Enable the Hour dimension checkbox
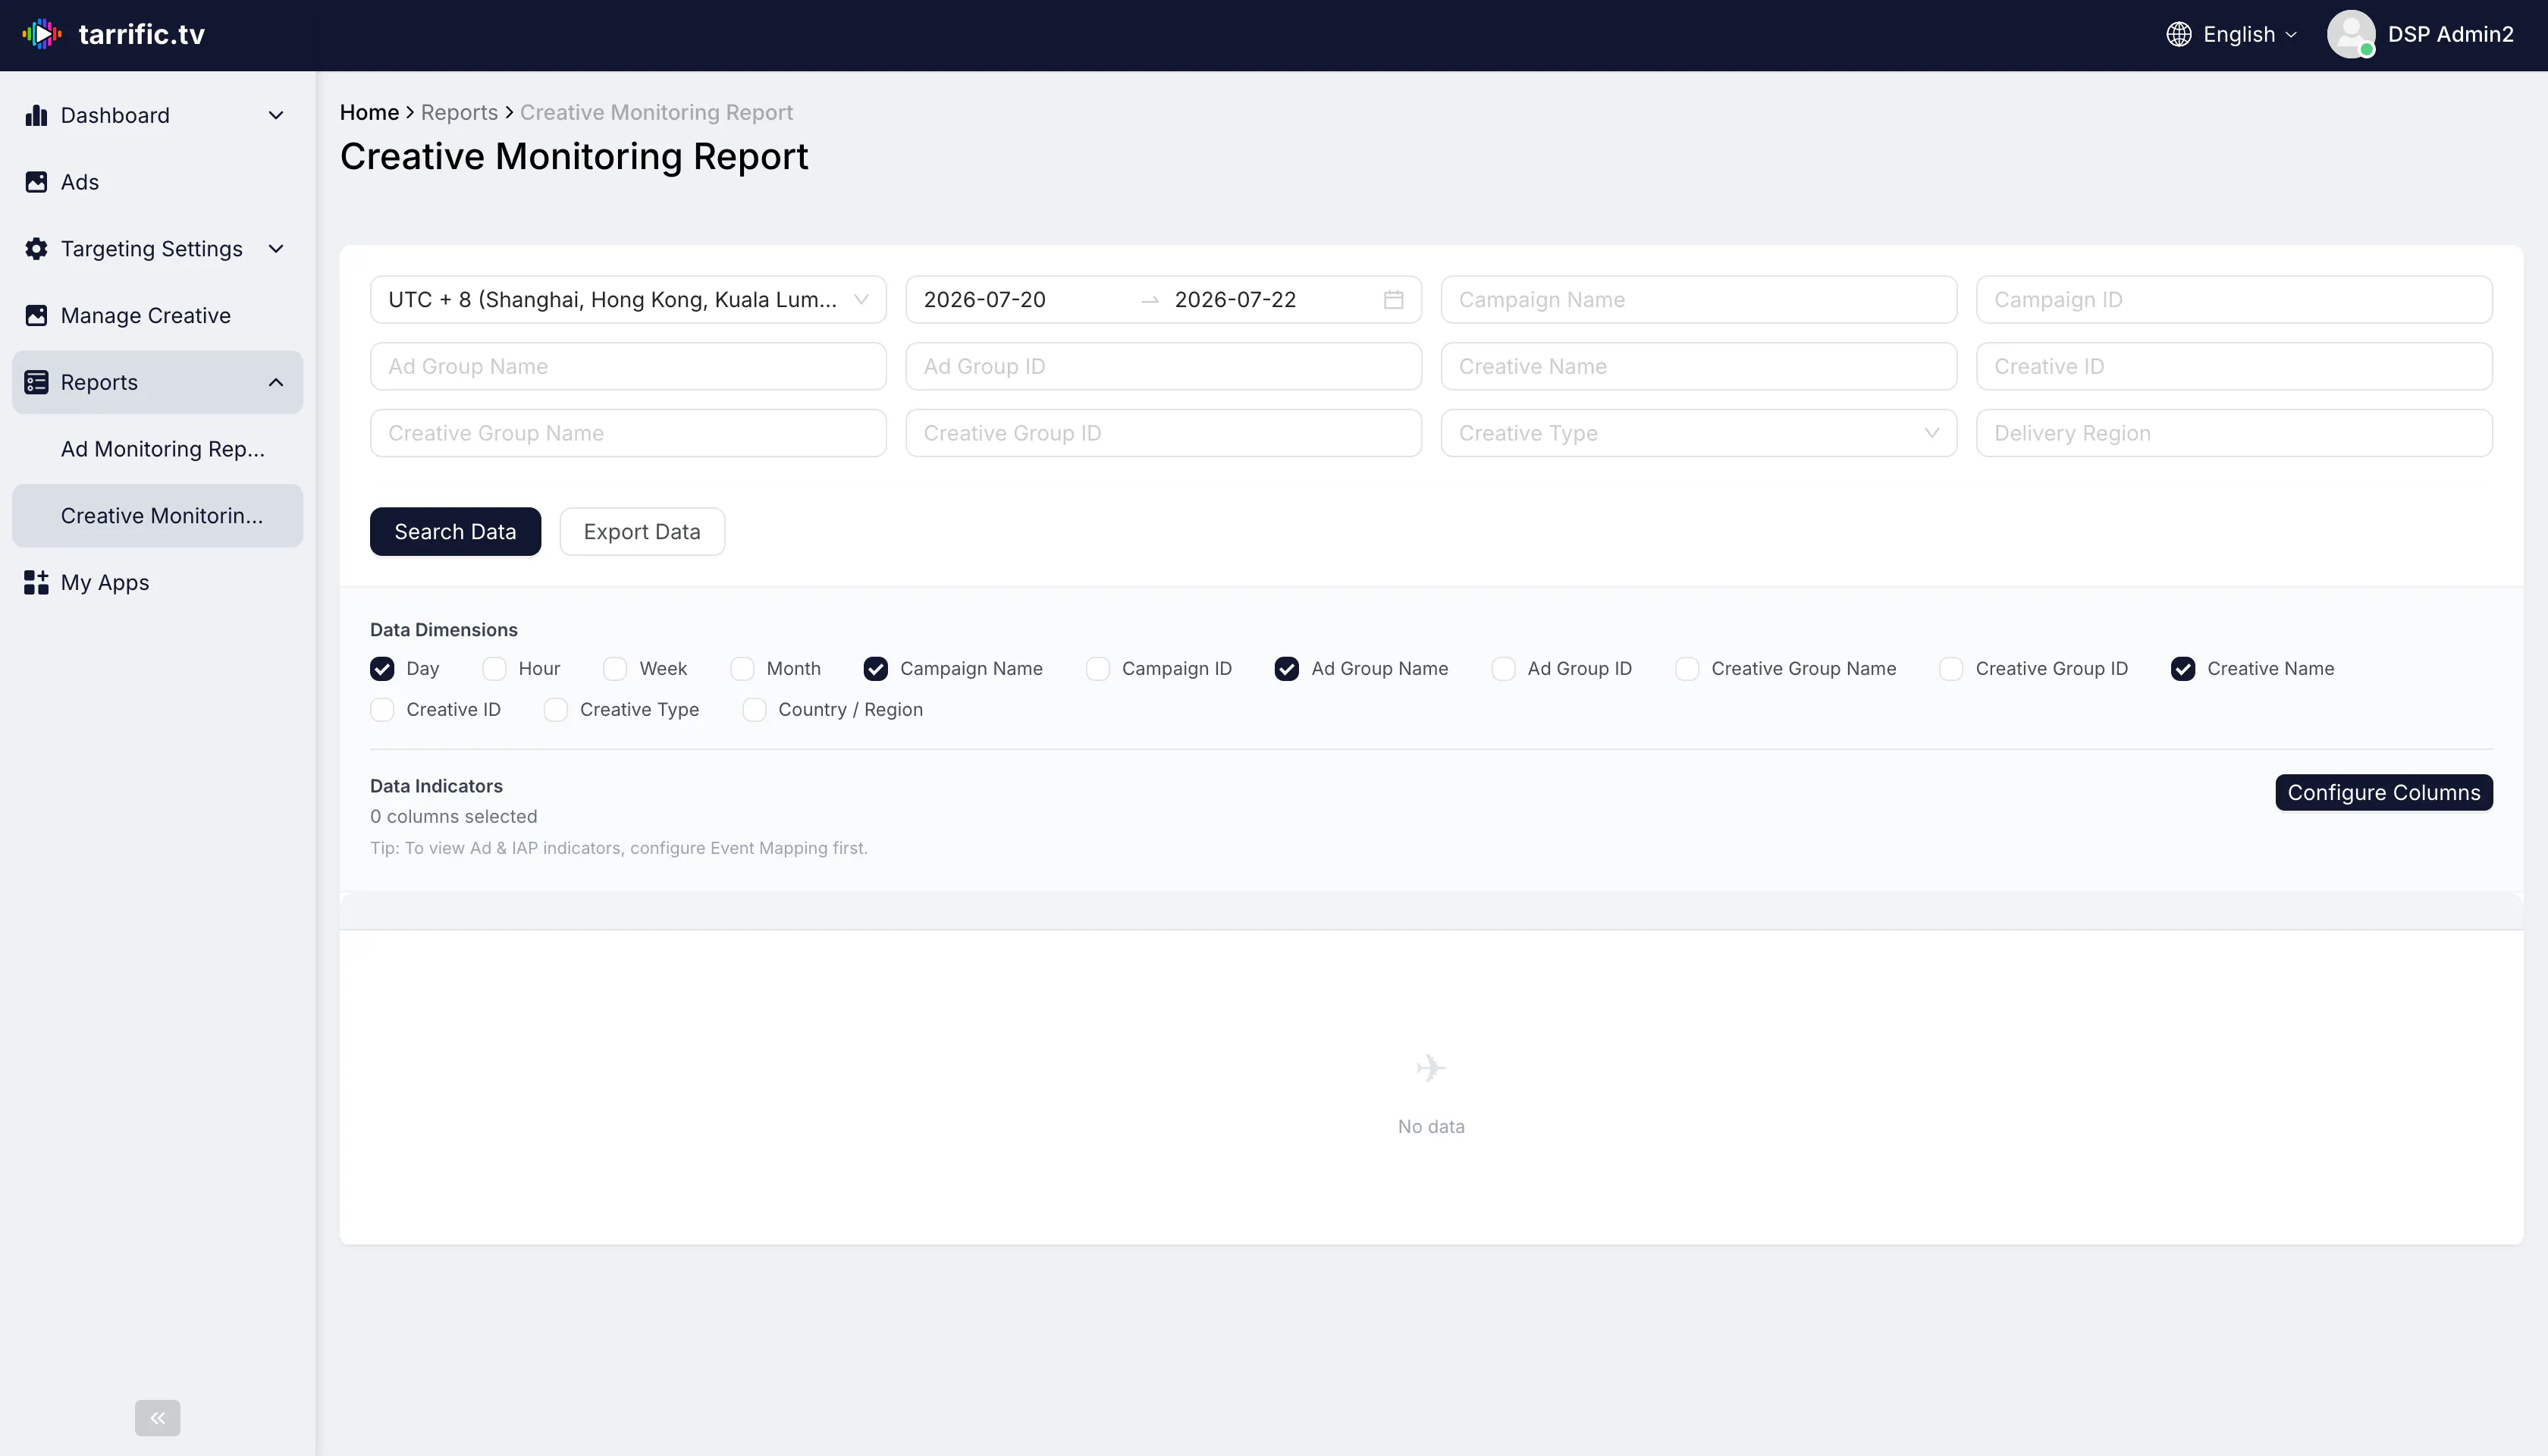 pos(494,668)
